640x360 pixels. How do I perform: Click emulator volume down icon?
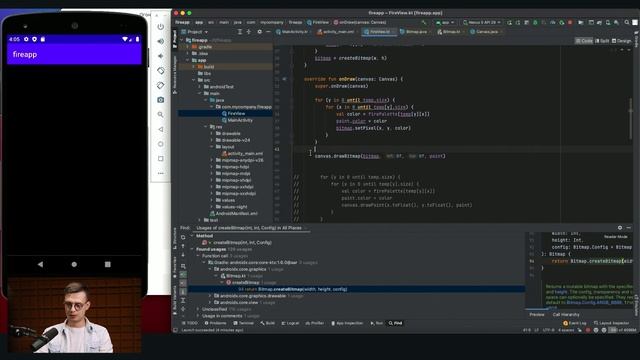click(x=161, y=56)
